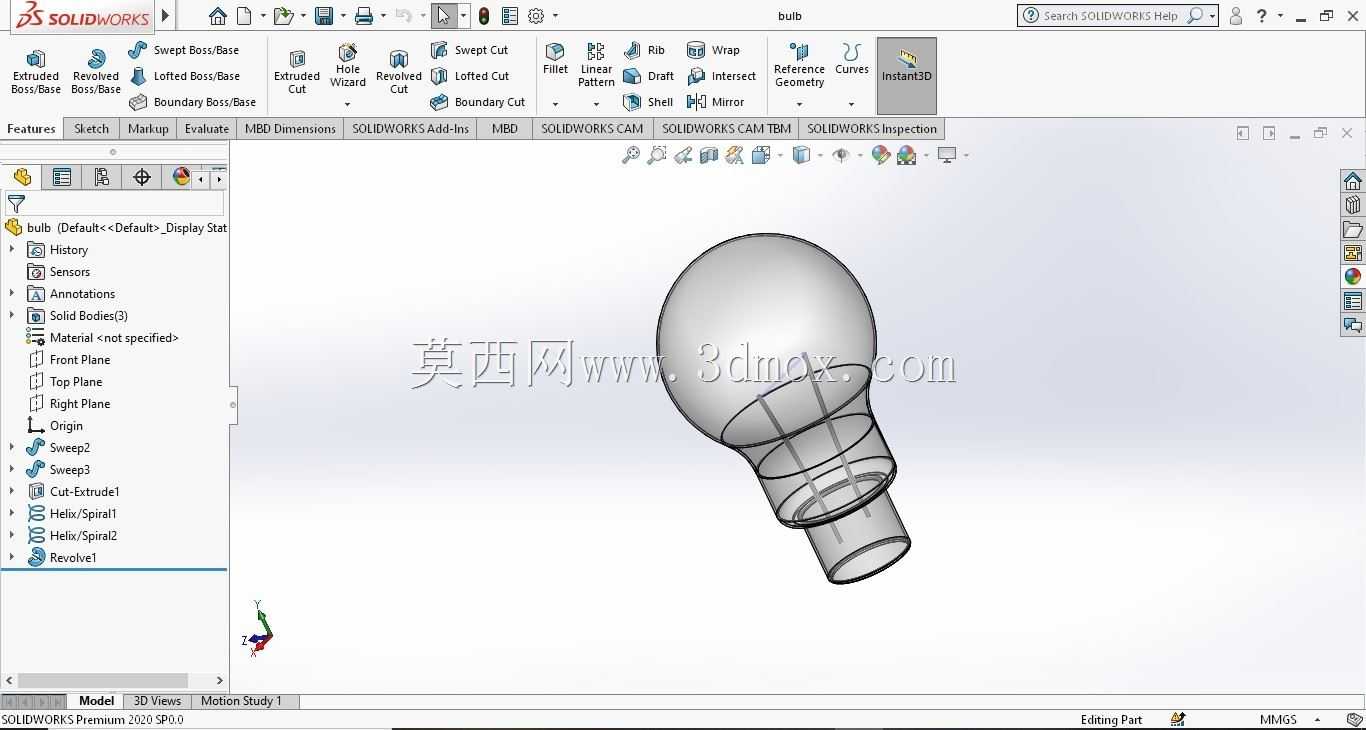Open Section View tool
1366x730 pixels.
[x=709, y=155]
